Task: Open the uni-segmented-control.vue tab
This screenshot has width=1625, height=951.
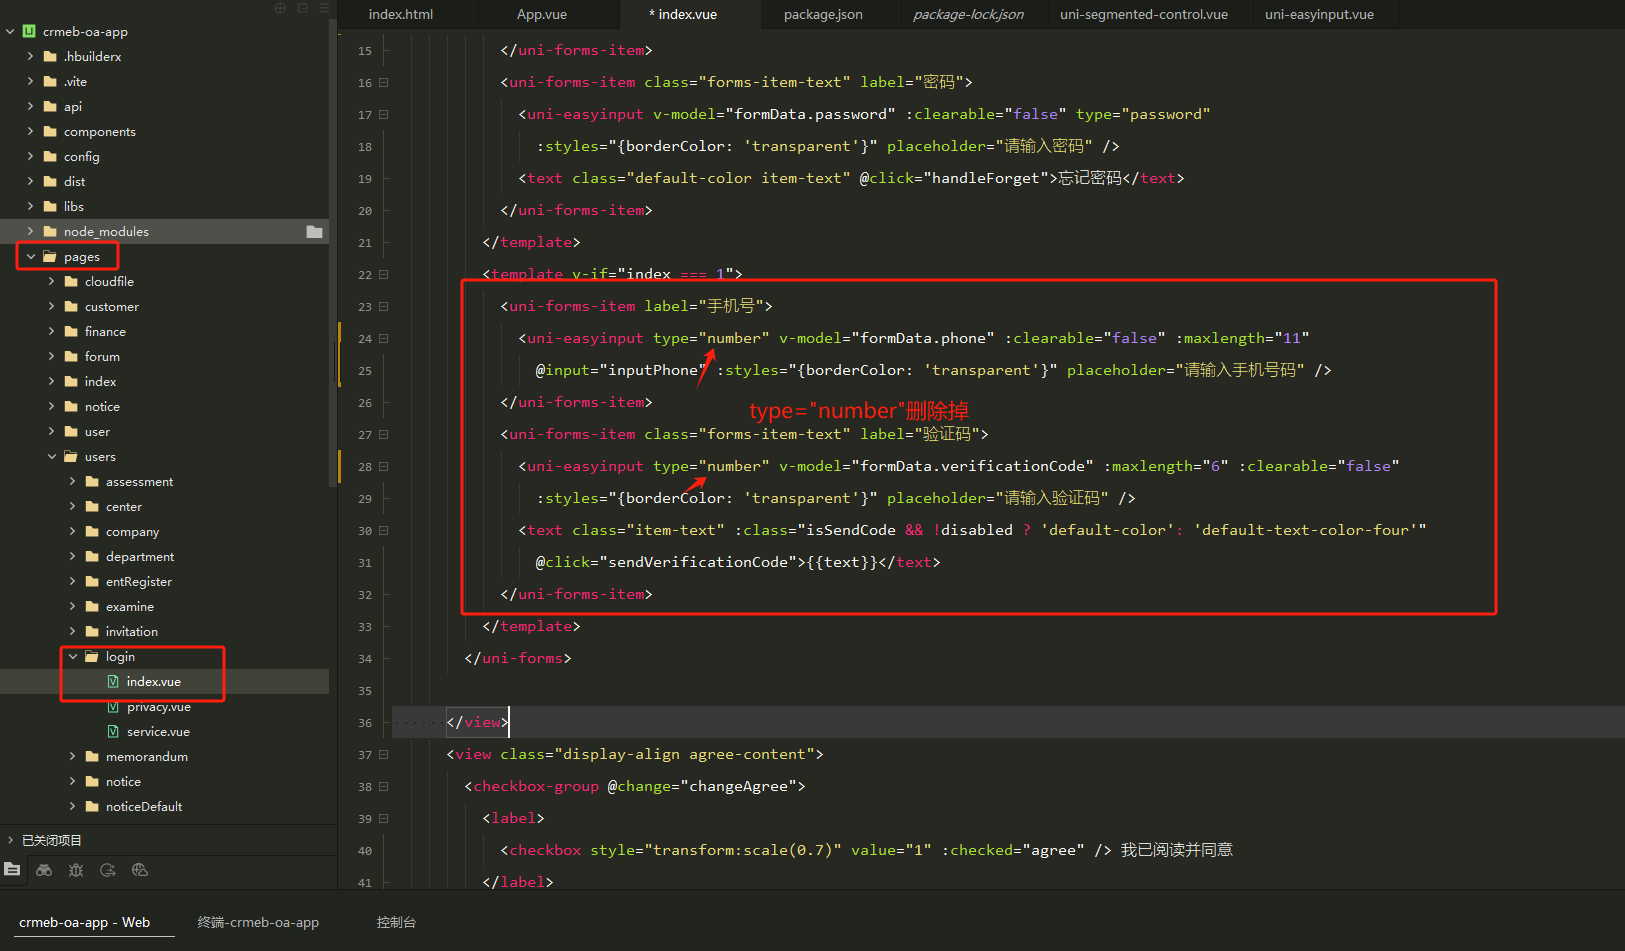Action: [1144, 14]
